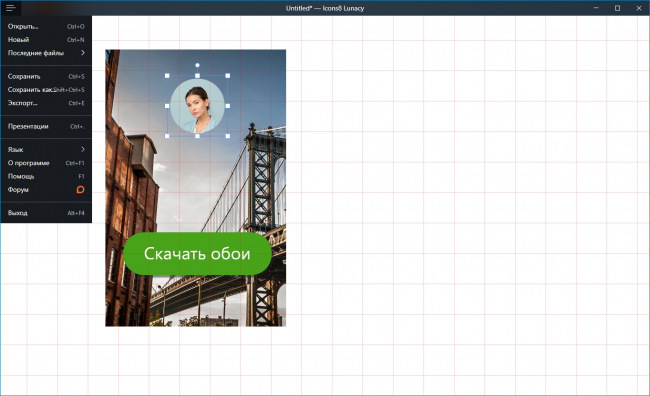The image size is (650, 396).
Task: Expand Язык language submenu
Action: [46, 150]
